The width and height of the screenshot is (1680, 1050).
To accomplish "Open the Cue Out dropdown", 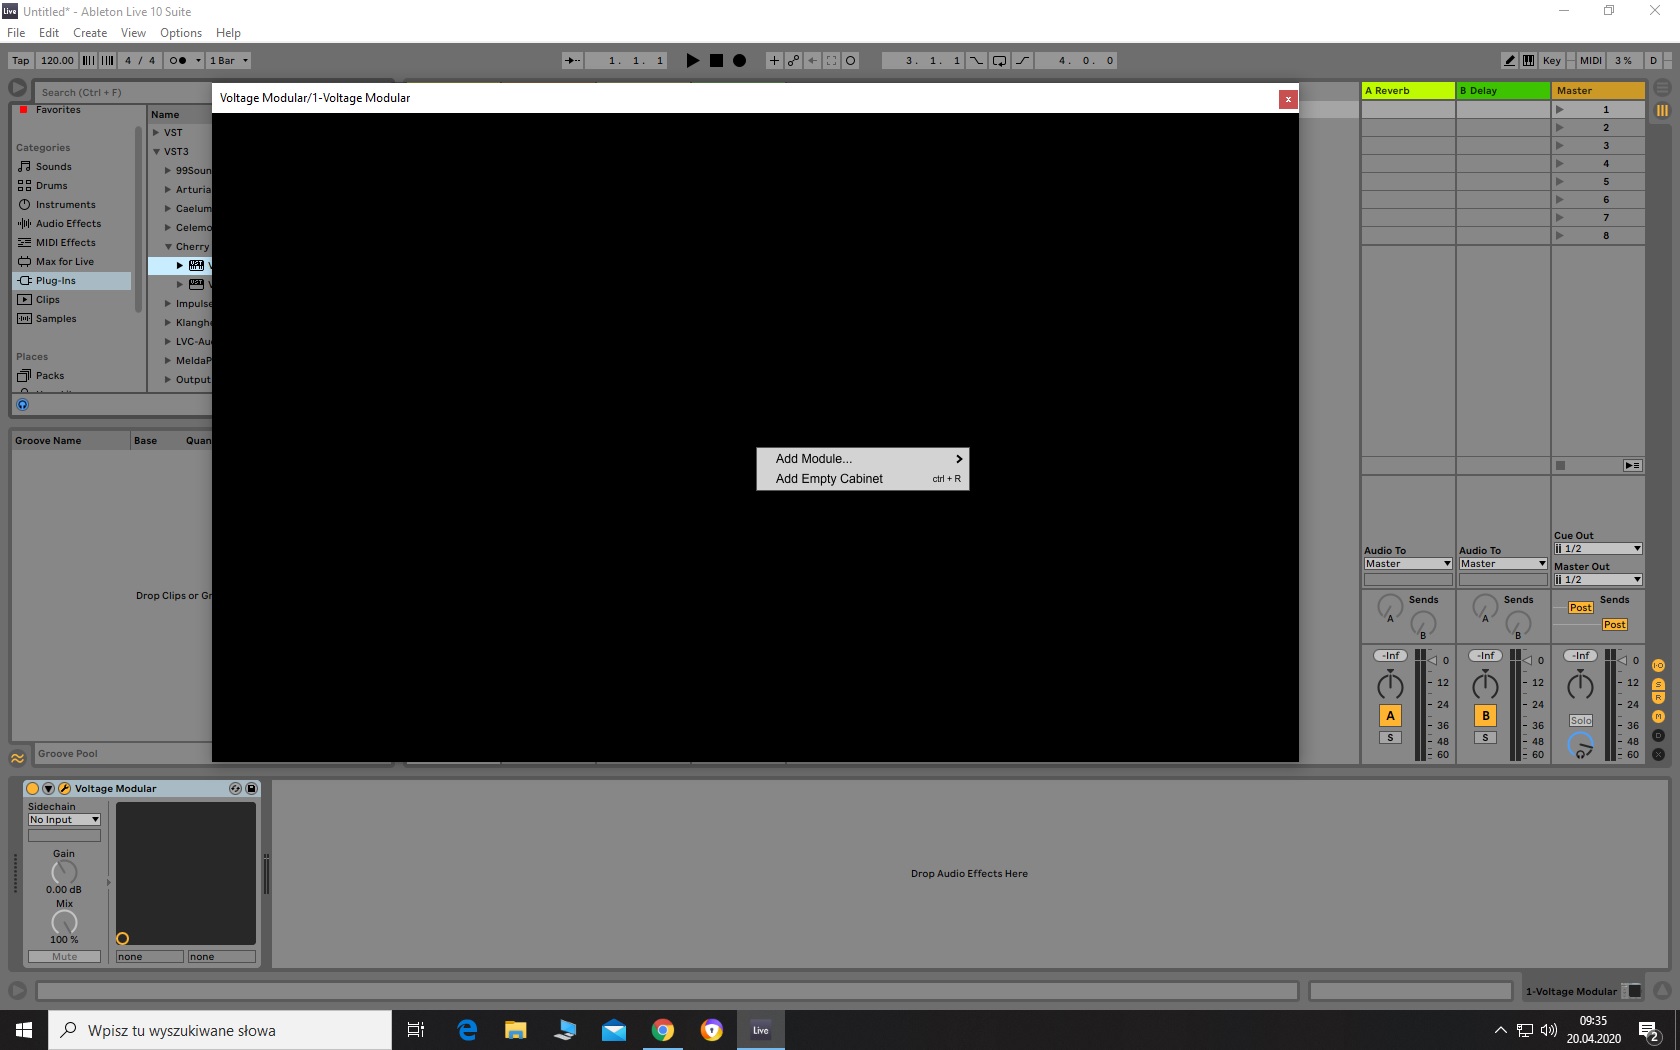I will (x=1598, y=548).
